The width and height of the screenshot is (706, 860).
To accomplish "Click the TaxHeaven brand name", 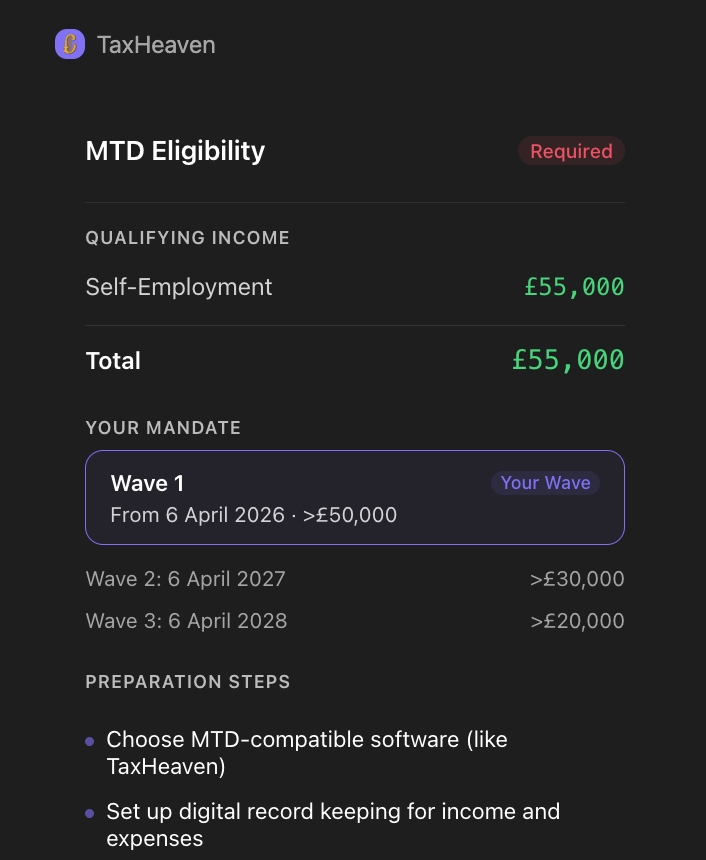I will coord(156,45).
